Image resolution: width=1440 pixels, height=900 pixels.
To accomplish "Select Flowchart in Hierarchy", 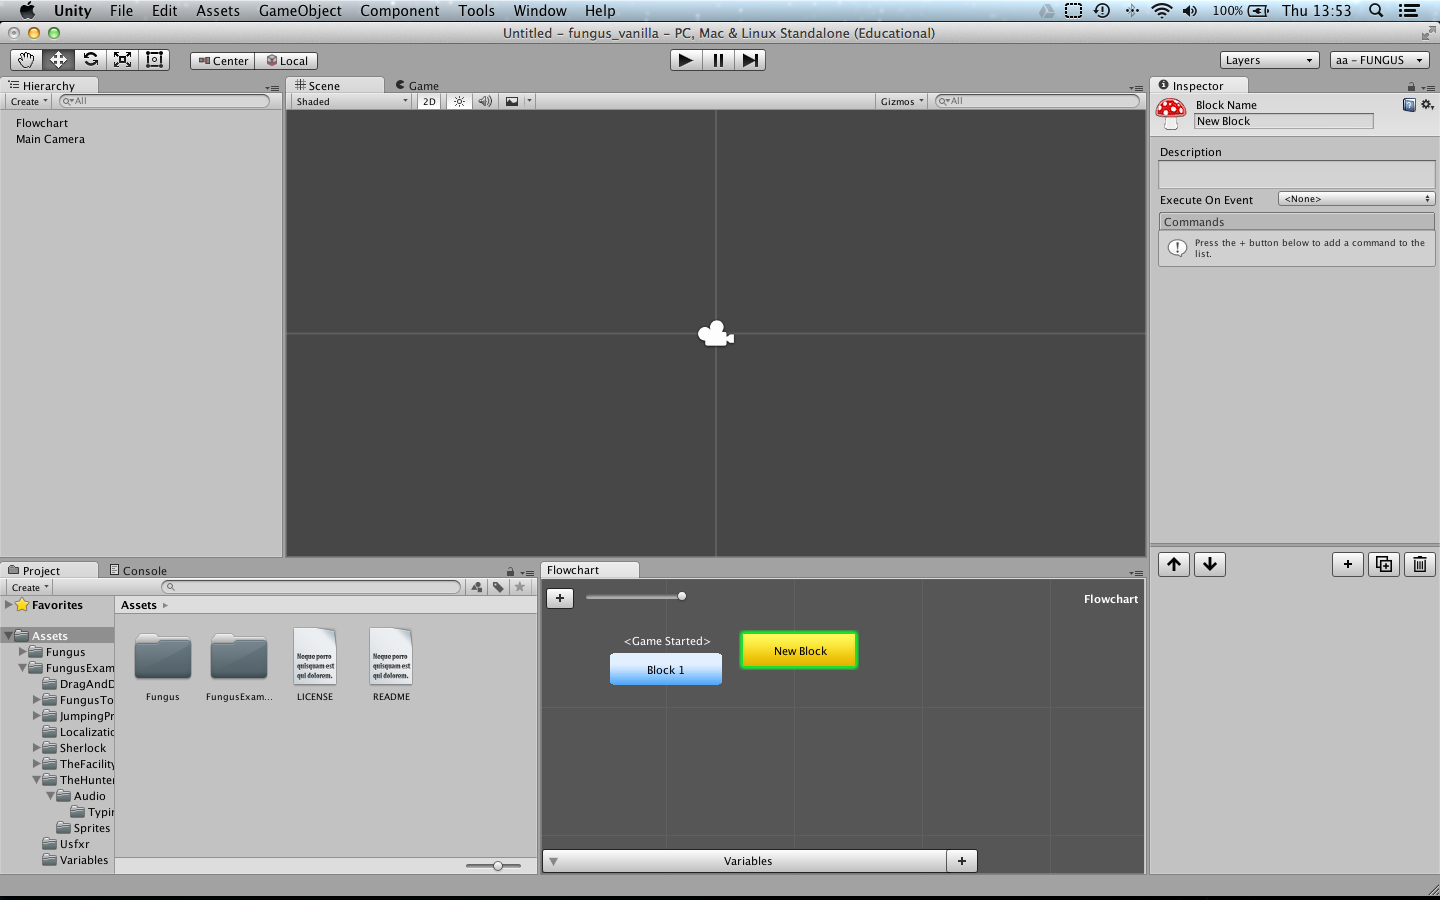I will tap(42, 123).
